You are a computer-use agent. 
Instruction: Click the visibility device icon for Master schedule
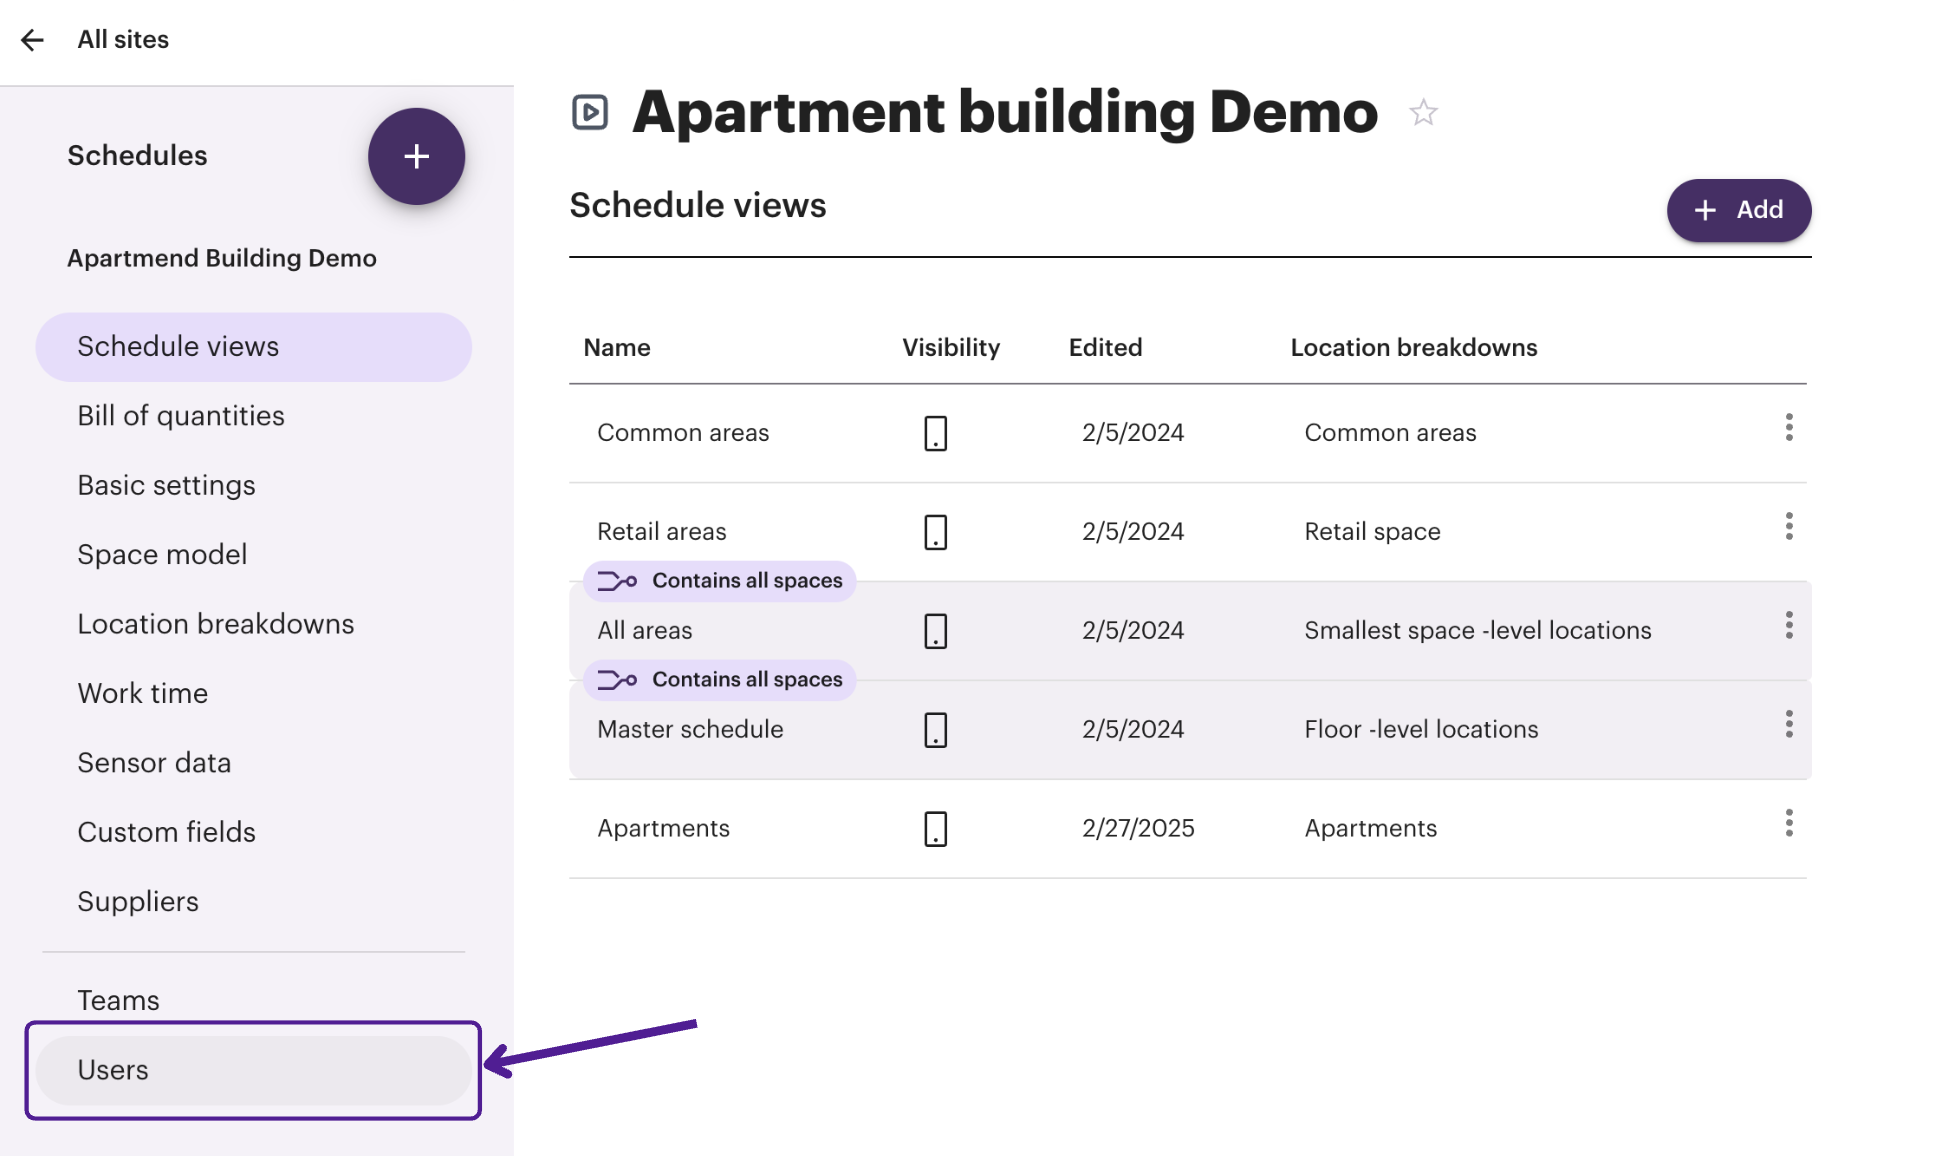pos(936,730)
